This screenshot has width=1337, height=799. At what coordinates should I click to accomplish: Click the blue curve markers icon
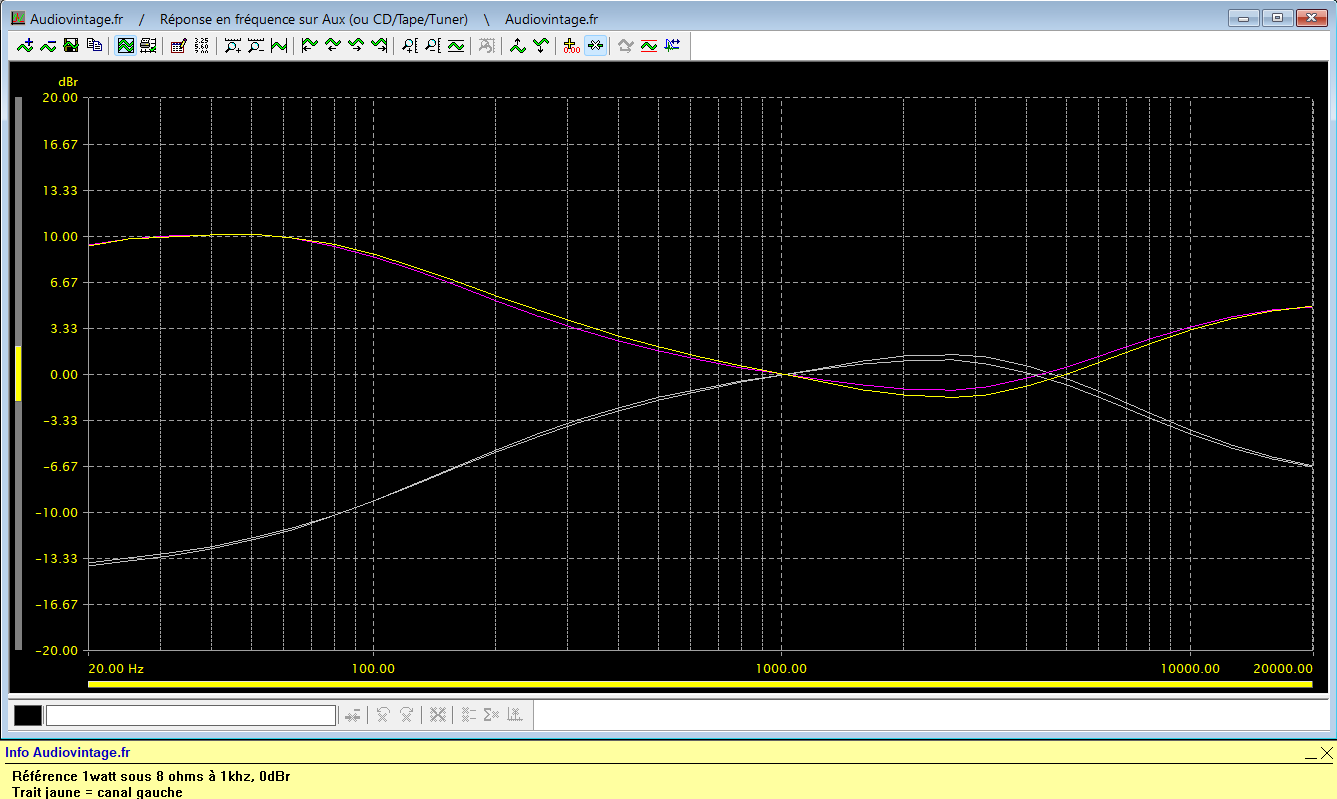672,45
